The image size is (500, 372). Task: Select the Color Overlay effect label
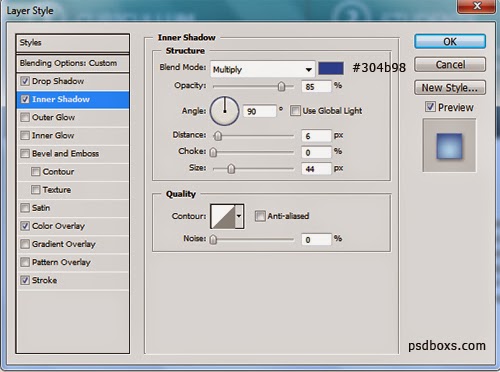click(x=58, y=226)
